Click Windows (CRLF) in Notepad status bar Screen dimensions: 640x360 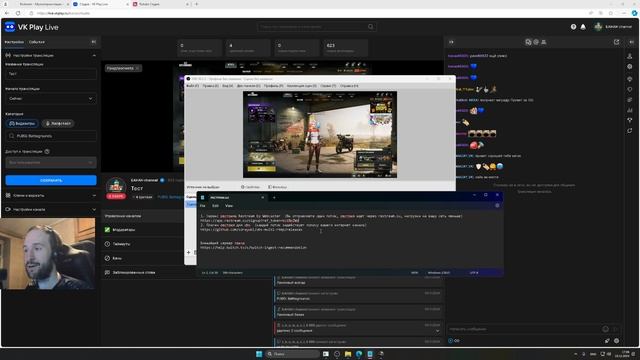tap(439, 273)
